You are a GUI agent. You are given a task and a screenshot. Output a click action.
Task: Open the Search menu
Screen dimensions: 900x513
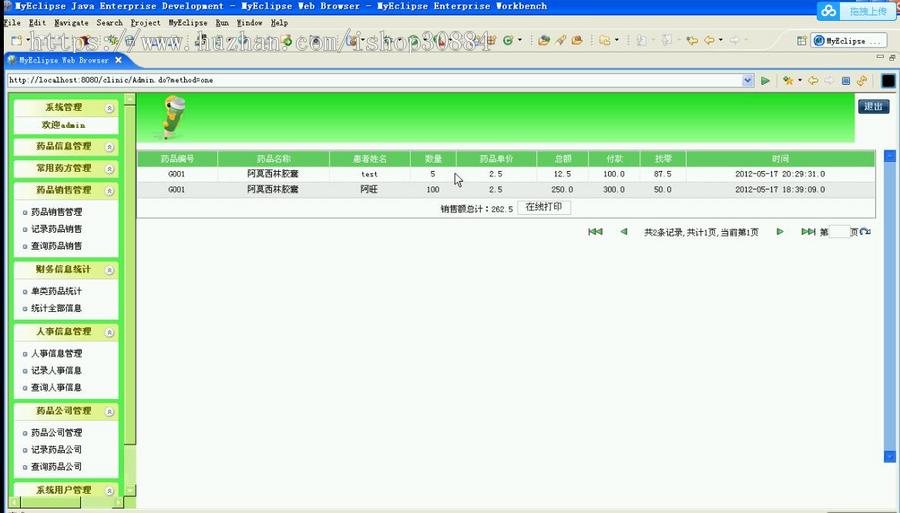click(x=109, y=23)
